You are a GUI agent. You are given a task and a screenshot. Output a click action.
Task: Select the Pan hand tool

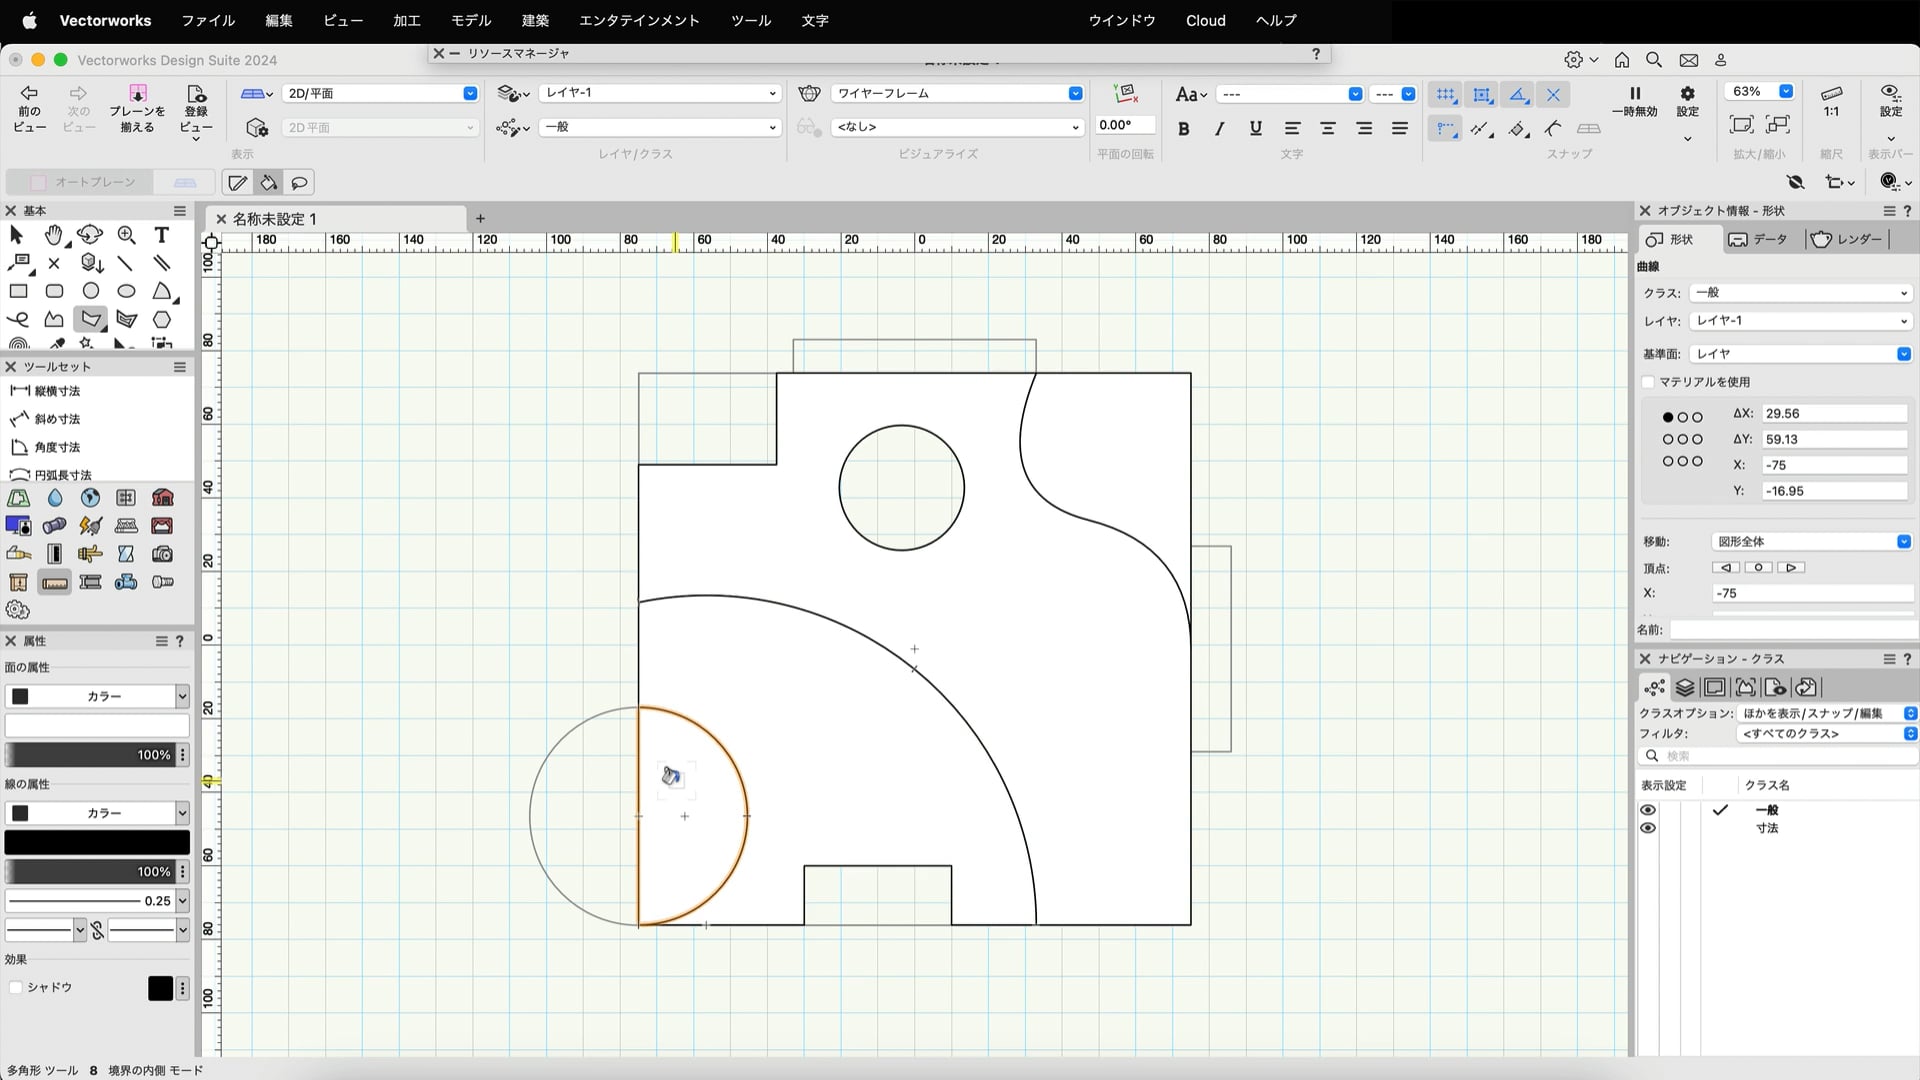tap(54, 235)
